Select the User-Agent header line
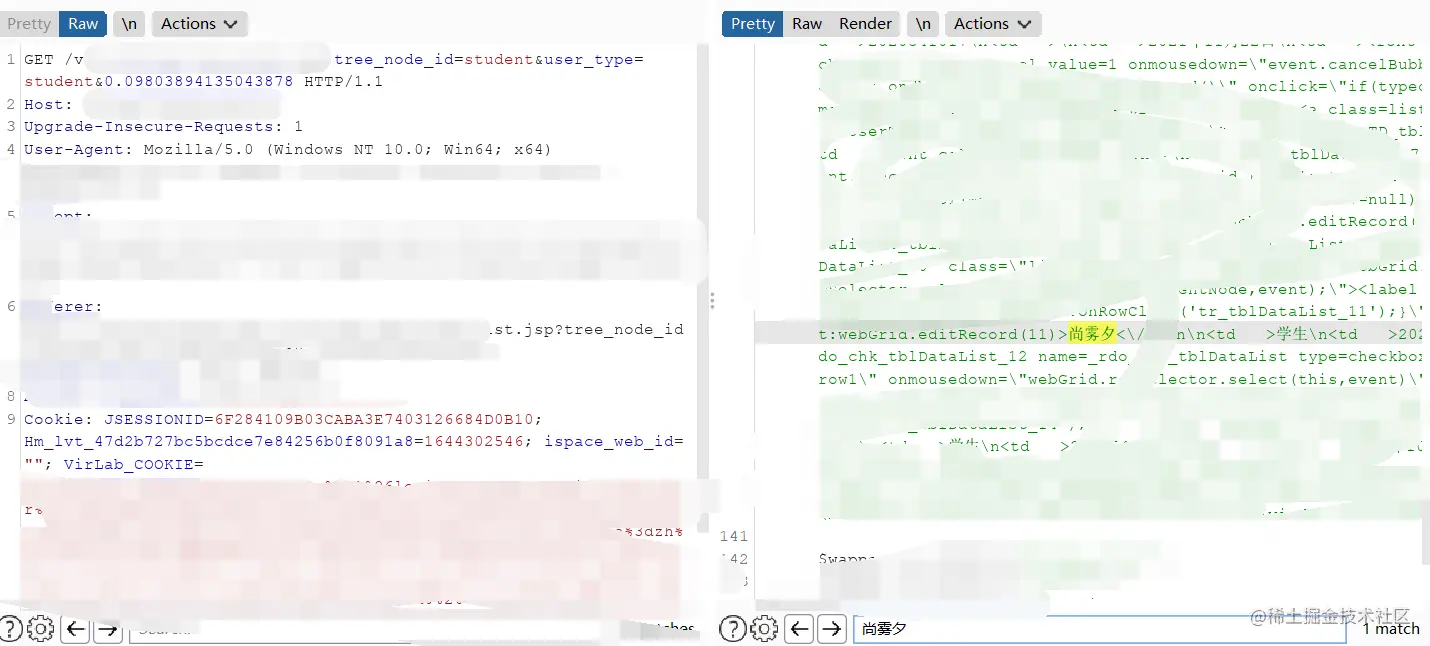1430x646 pixels. tap(288, 150)
